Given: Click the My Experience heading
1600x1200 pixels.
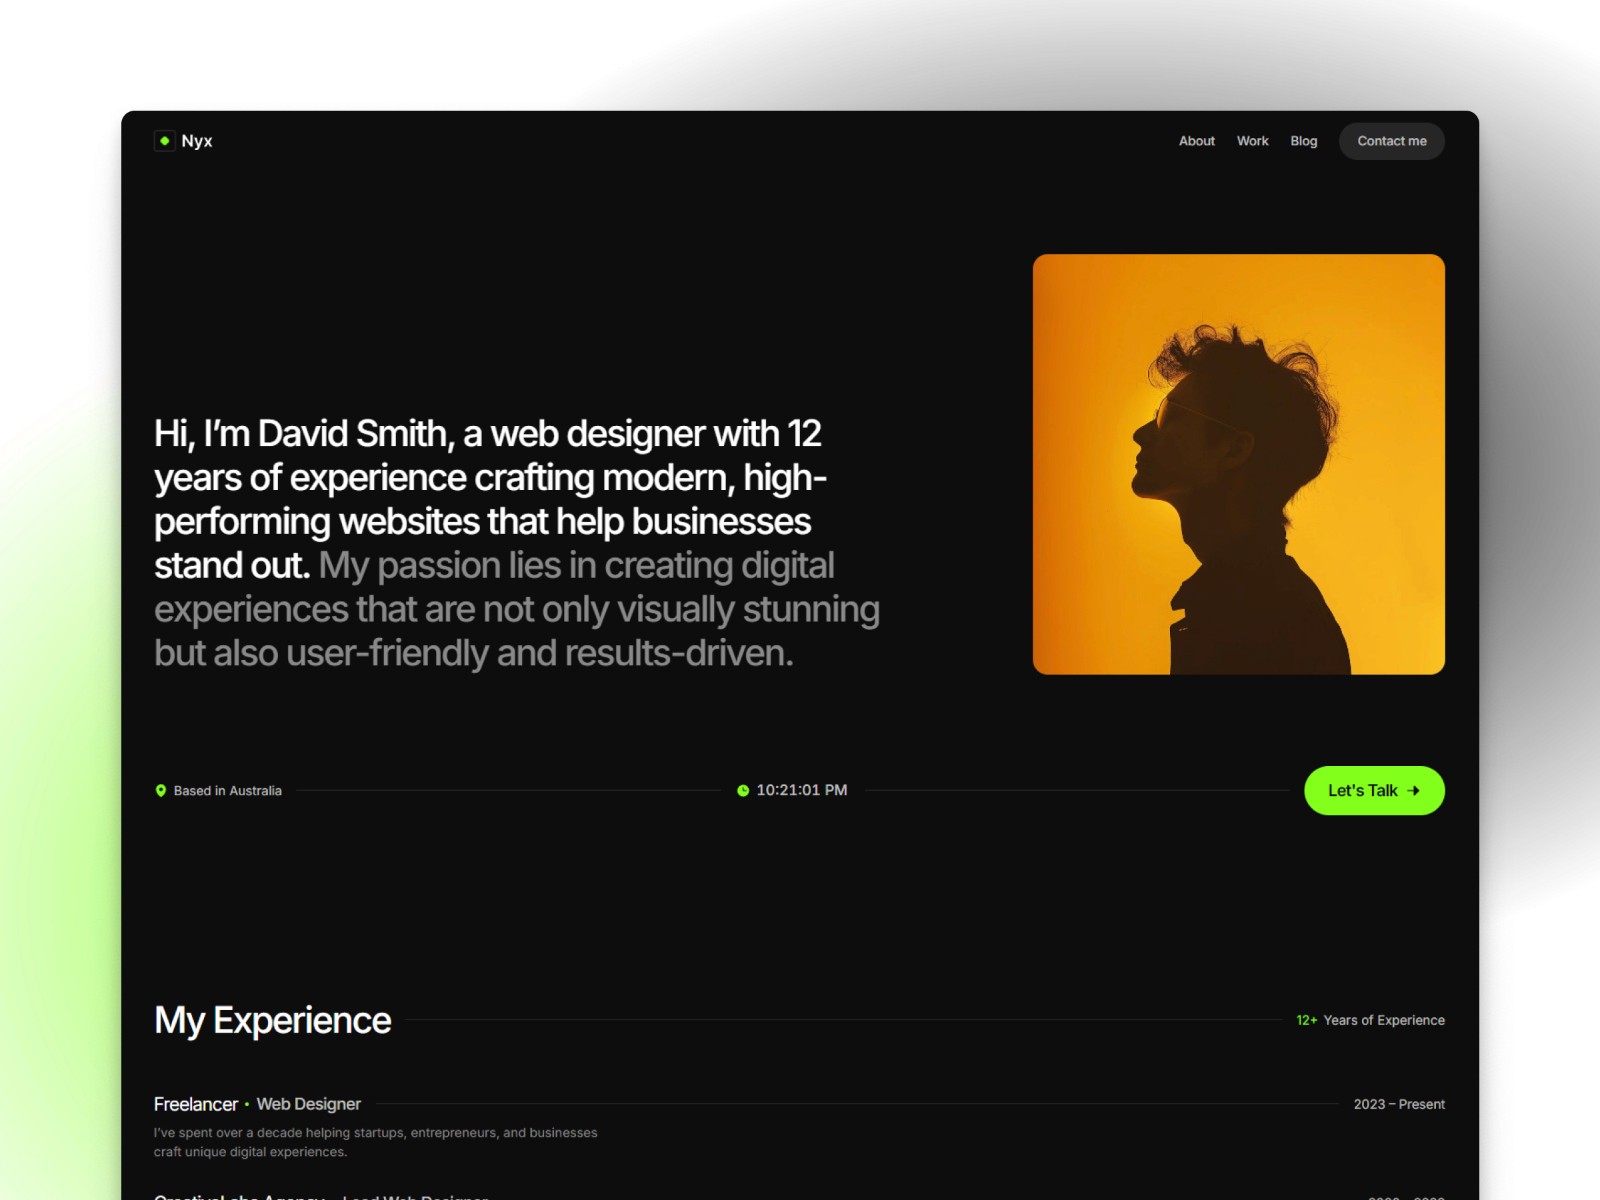Looking at the screenshot, I should [x=273, y=1020].
